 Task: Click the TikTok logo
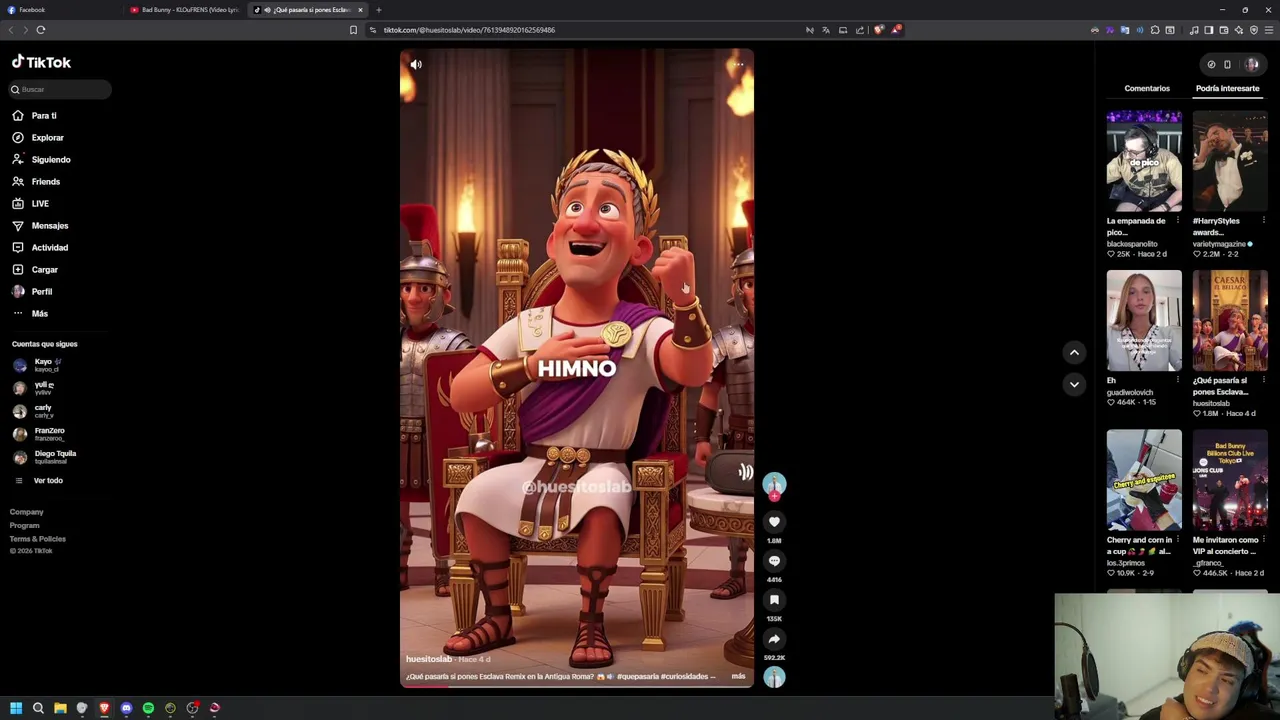(41, 62)
